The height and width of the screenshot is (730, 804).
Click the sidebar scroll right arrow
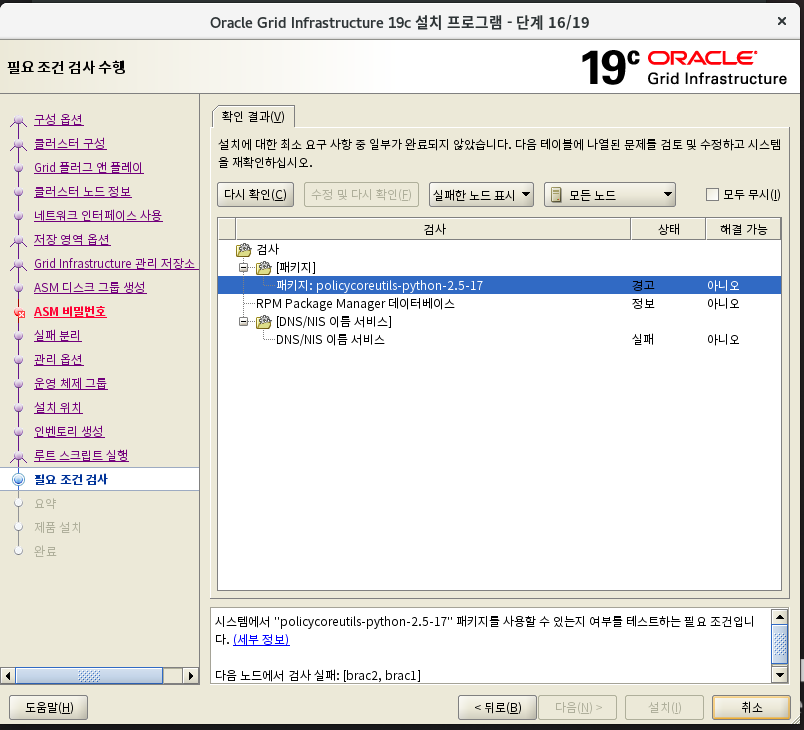191,676
